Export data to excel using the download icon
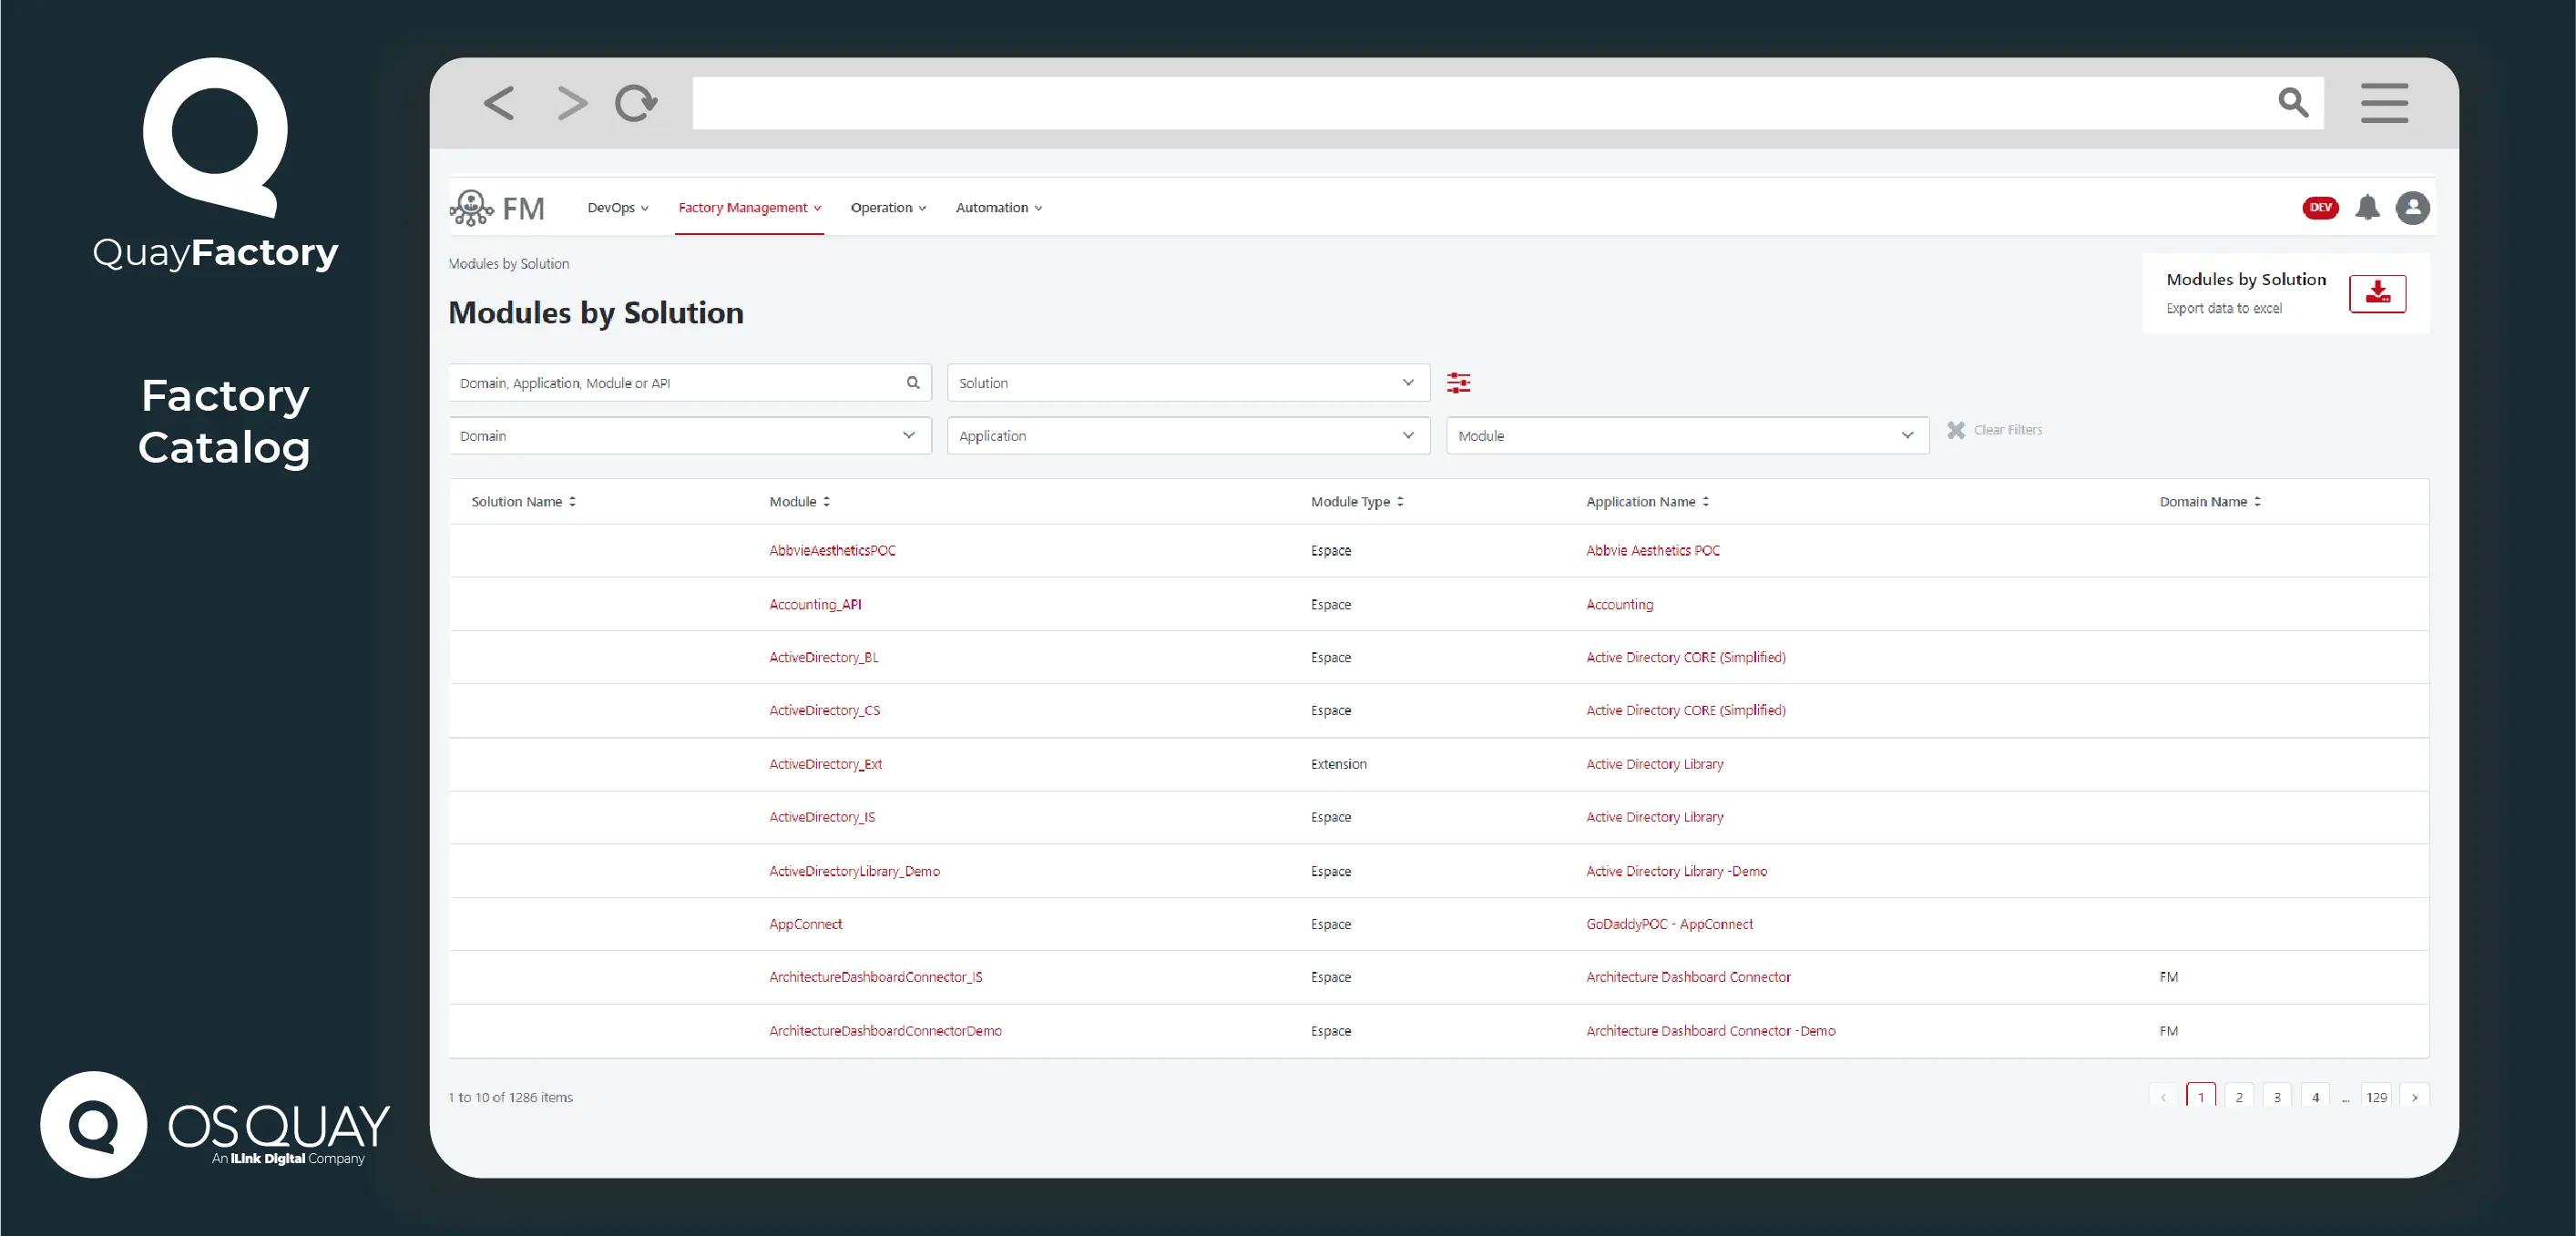 tap(2378, 293)
